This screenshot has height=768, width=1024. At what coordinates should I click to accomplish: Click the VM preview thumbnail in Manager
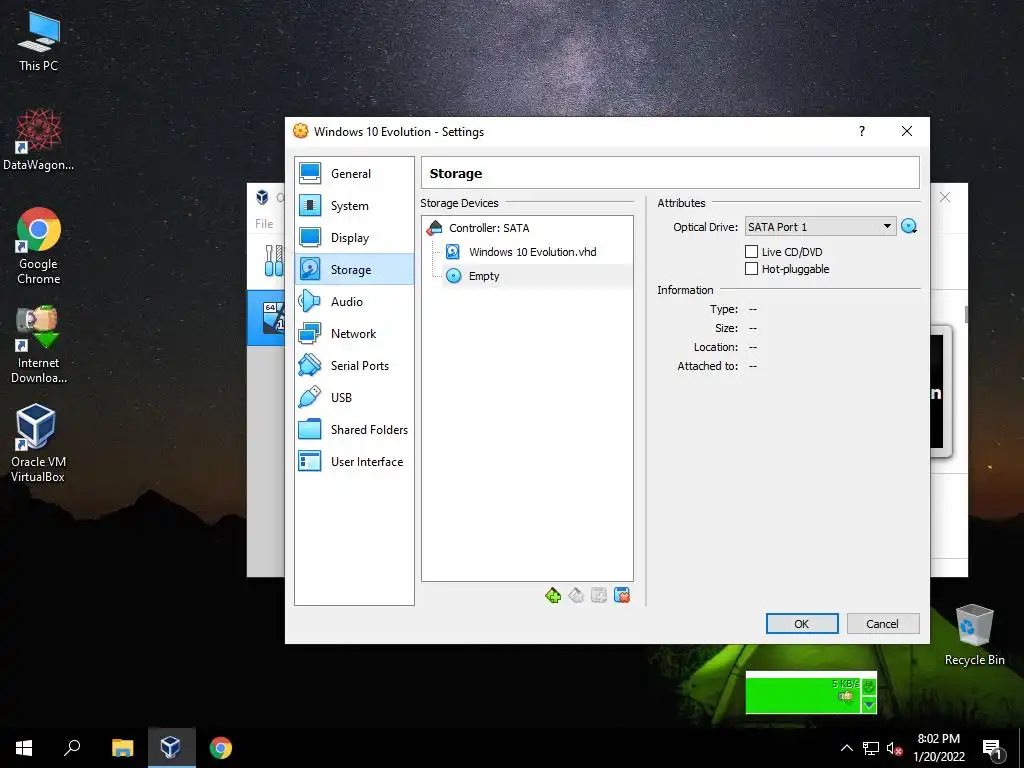[940, 392]
